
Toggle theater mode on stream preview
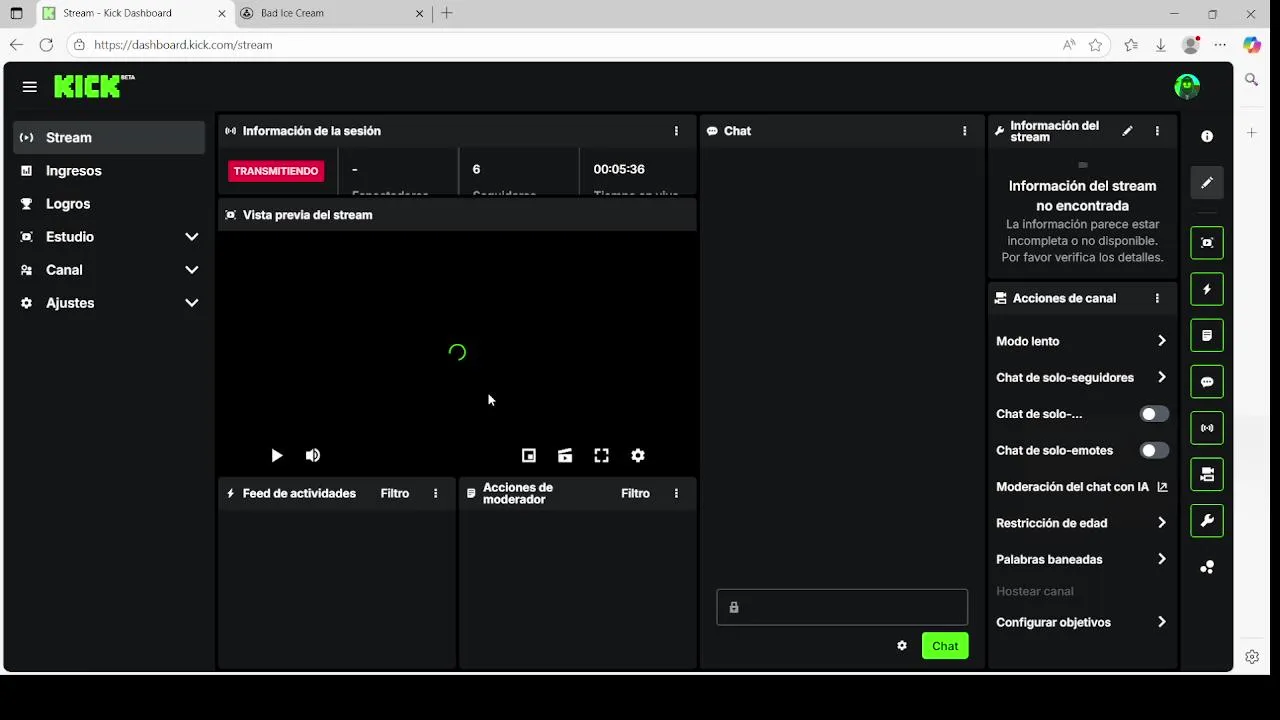pyautogui.click(x=565, y=456)
